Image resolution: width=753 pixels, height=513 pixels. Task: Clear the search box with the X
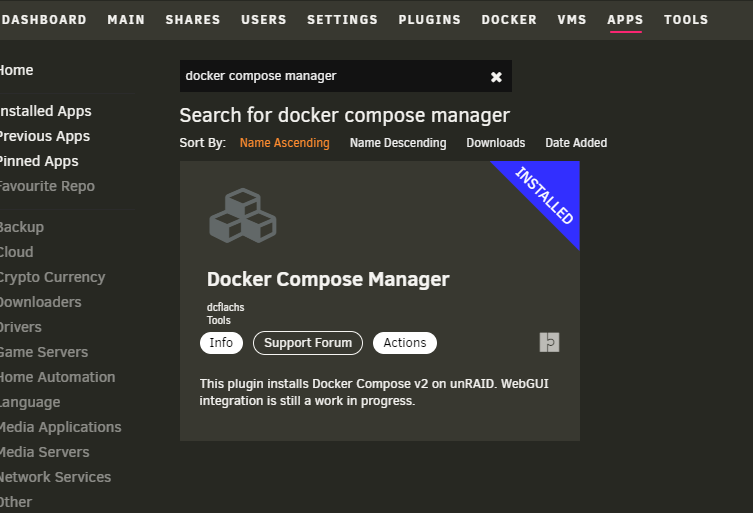pyautogui.click(x=496, y=77)
